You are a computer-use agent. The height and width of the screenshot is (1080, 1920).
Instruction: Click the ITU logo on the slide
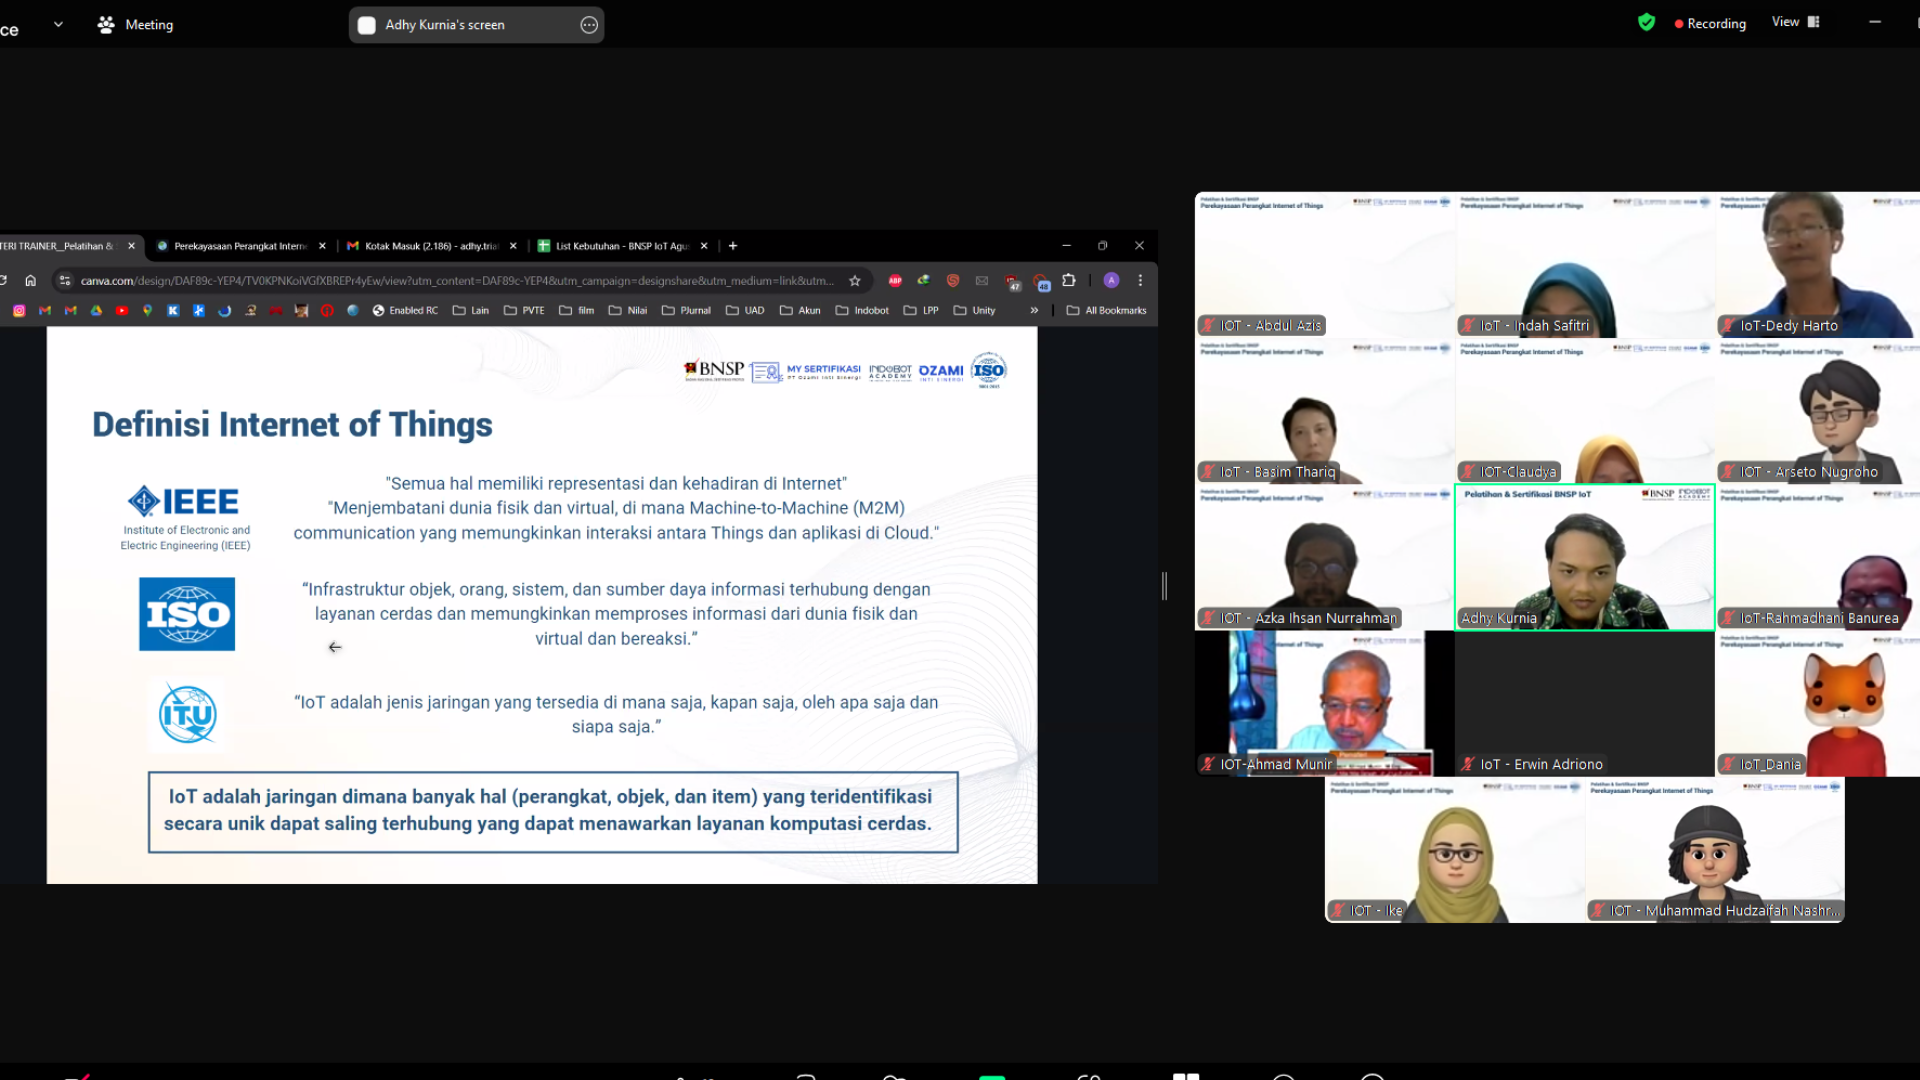tap(188, 714)
